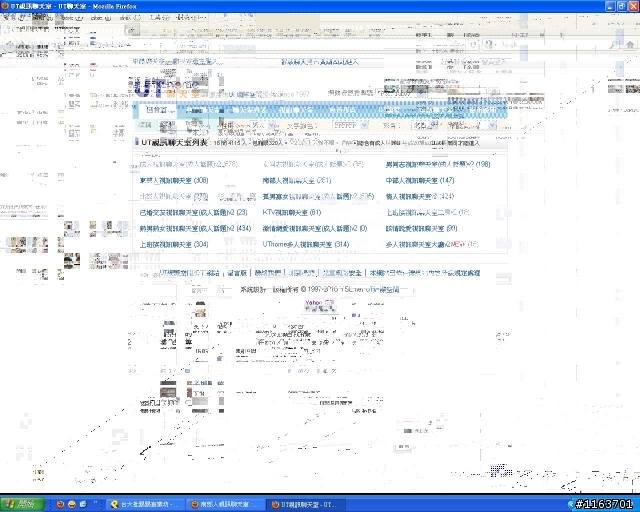Open the Windows Start button
The height and width of the screenshot is (512, 640).
(x=22, y=504)
